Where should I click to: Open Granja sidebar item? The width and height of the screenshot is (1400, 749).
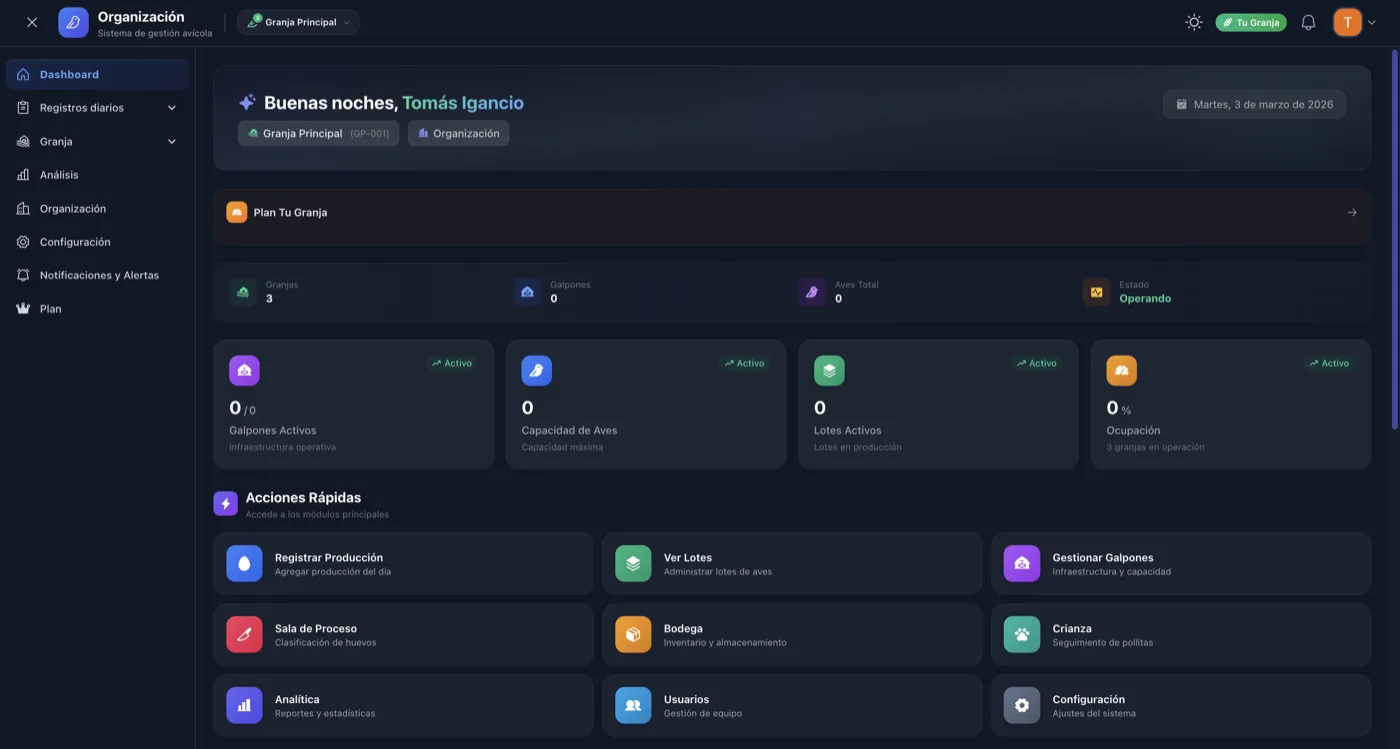(97, 141)
